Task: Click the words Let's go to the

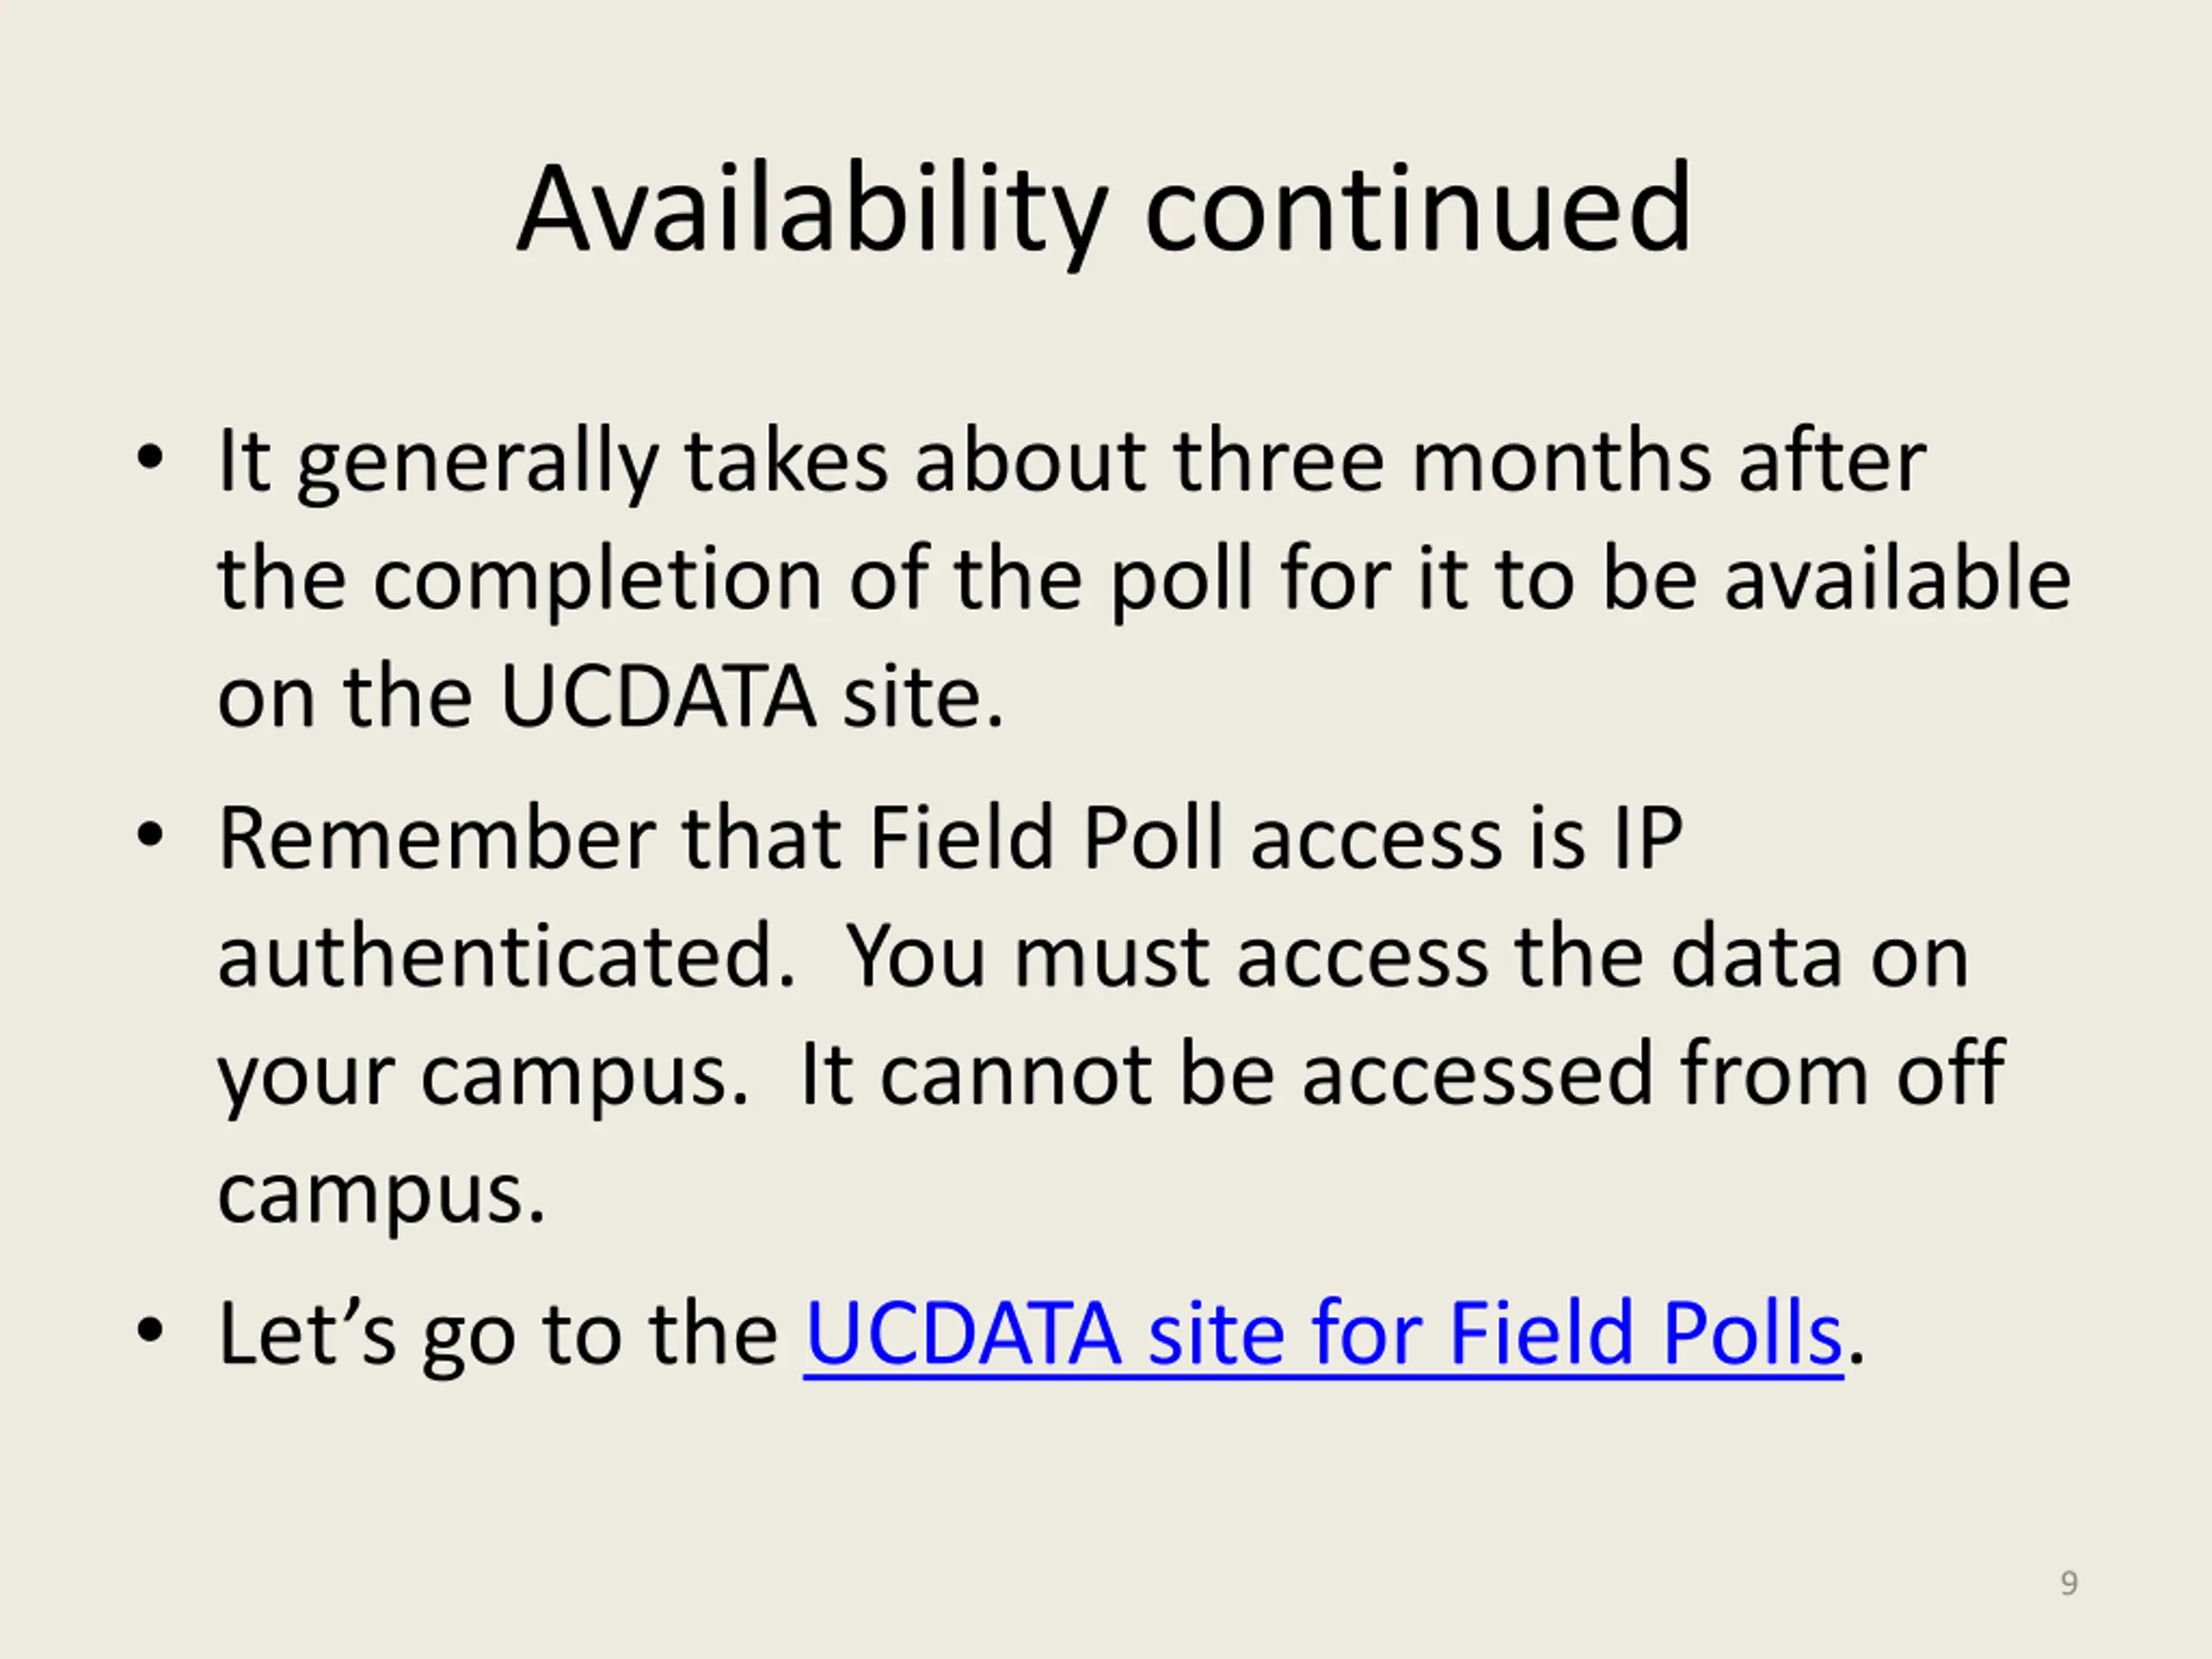Action: coord(498,1333)
